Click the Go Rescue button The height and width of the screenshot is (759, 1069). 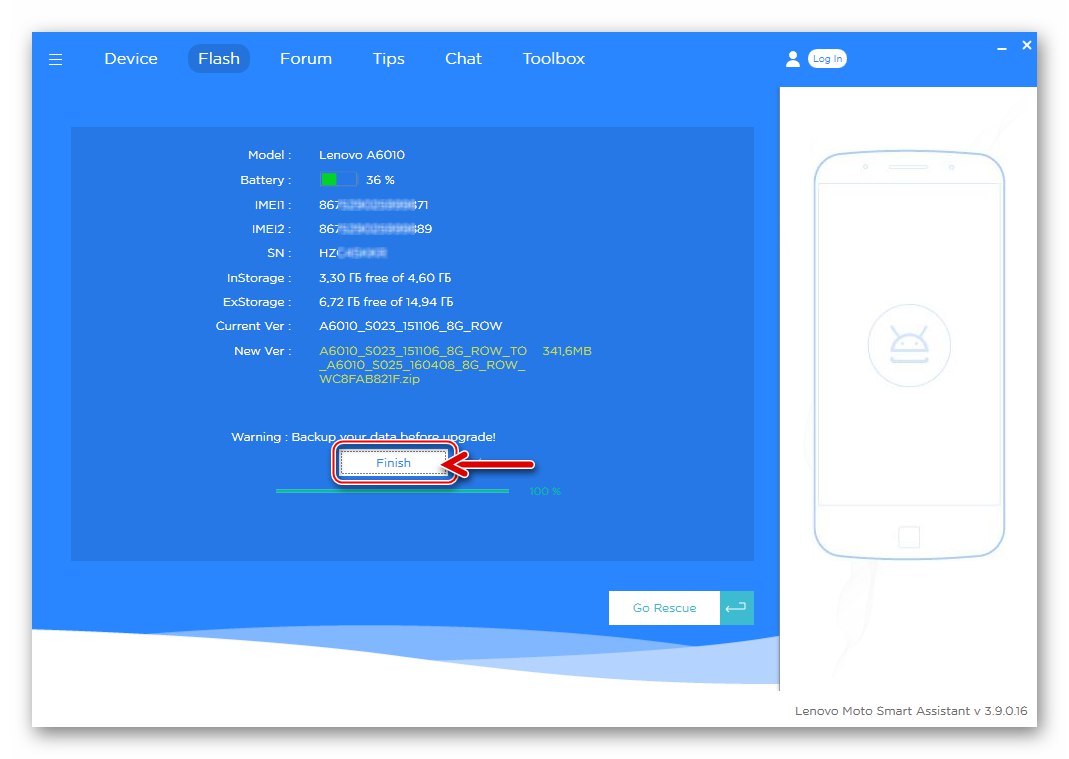tap(664, 608)
